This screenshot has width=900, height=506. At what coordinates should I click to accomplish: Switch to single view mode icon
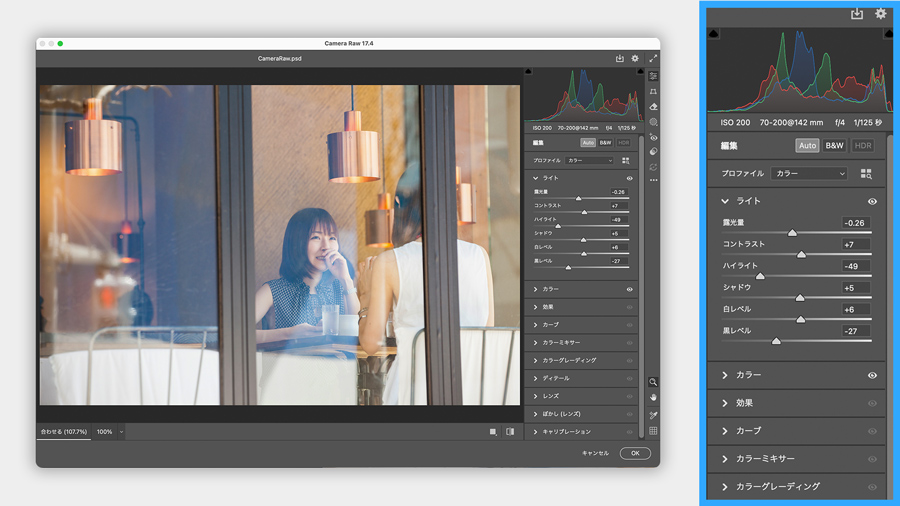[x=493, y=432]
